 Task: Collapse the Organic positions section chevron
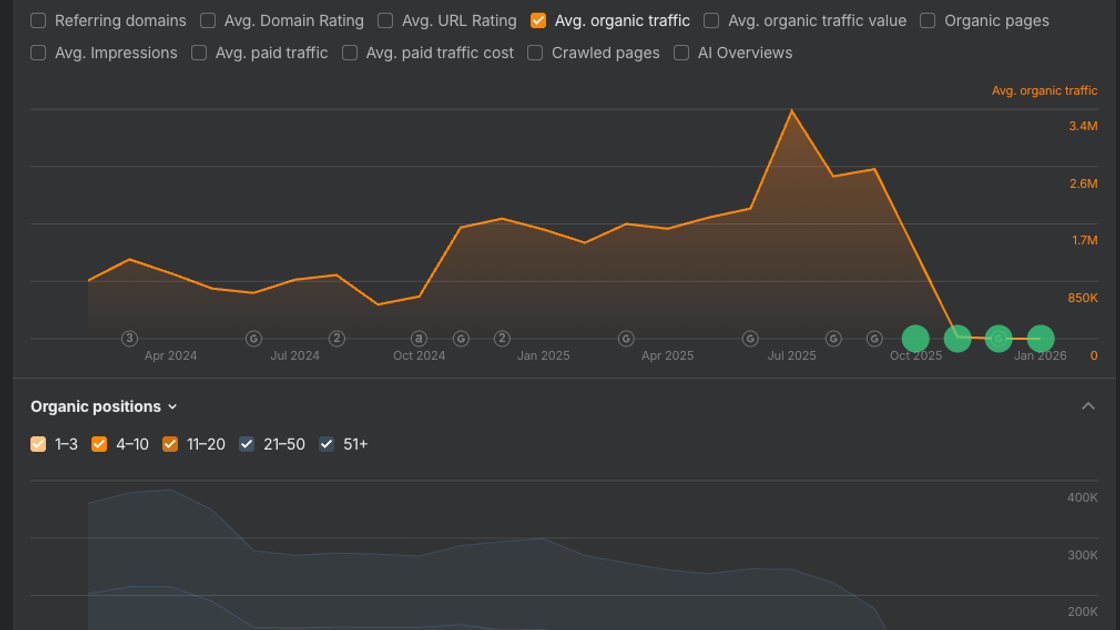(1088, 406)
